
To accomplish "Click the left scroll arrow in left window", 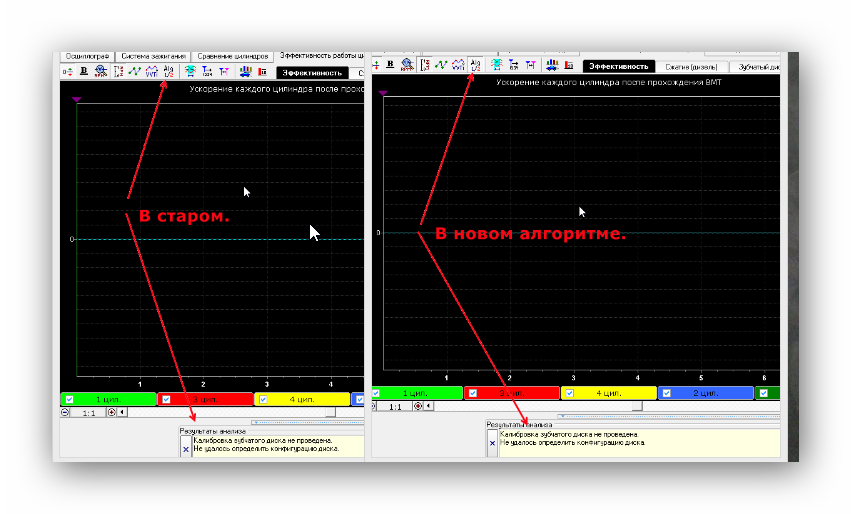I will [122, 413].
